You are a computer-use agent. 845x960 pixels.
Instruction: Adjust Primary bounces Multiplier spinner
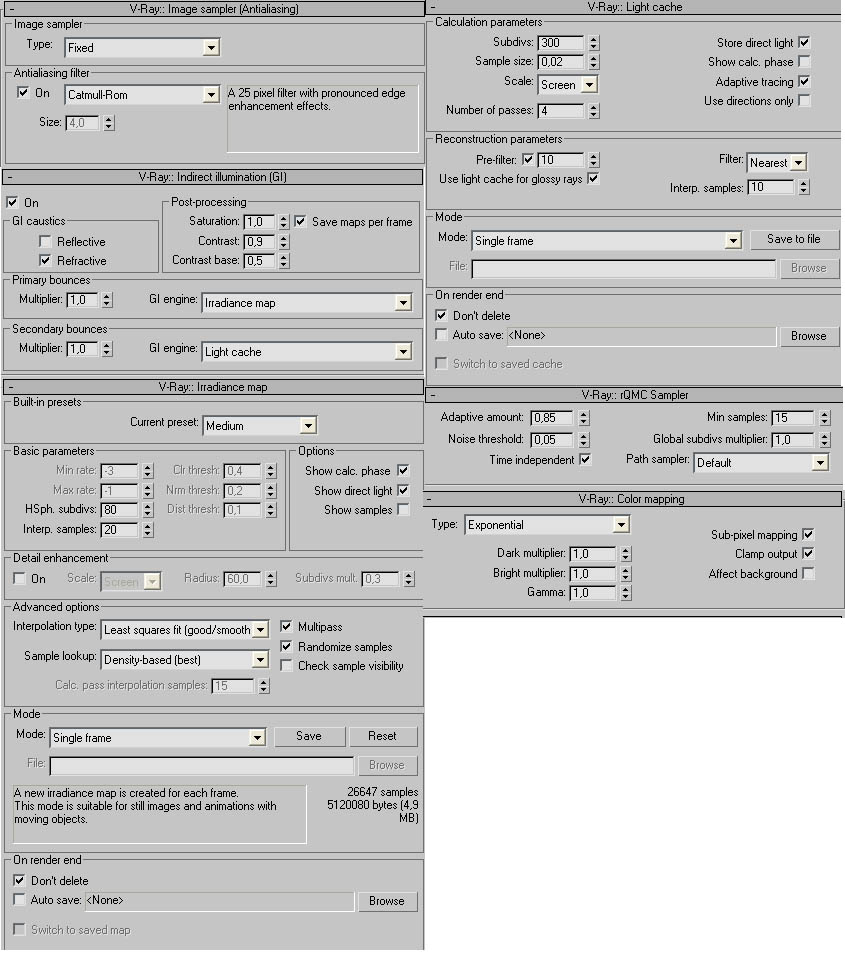107,300
